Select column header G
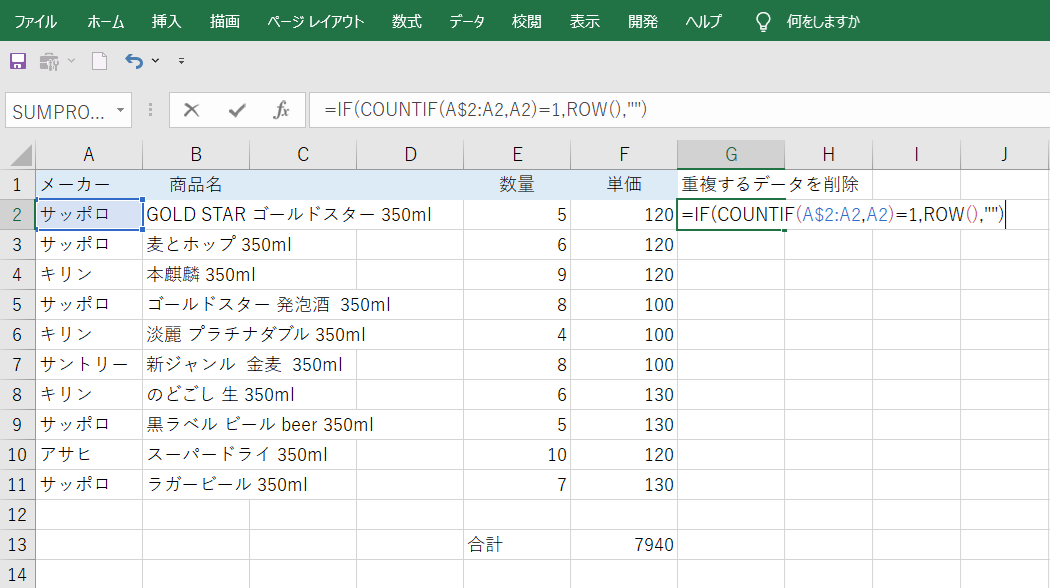Viewport: 1050px width, 588px height. point(730,153)
